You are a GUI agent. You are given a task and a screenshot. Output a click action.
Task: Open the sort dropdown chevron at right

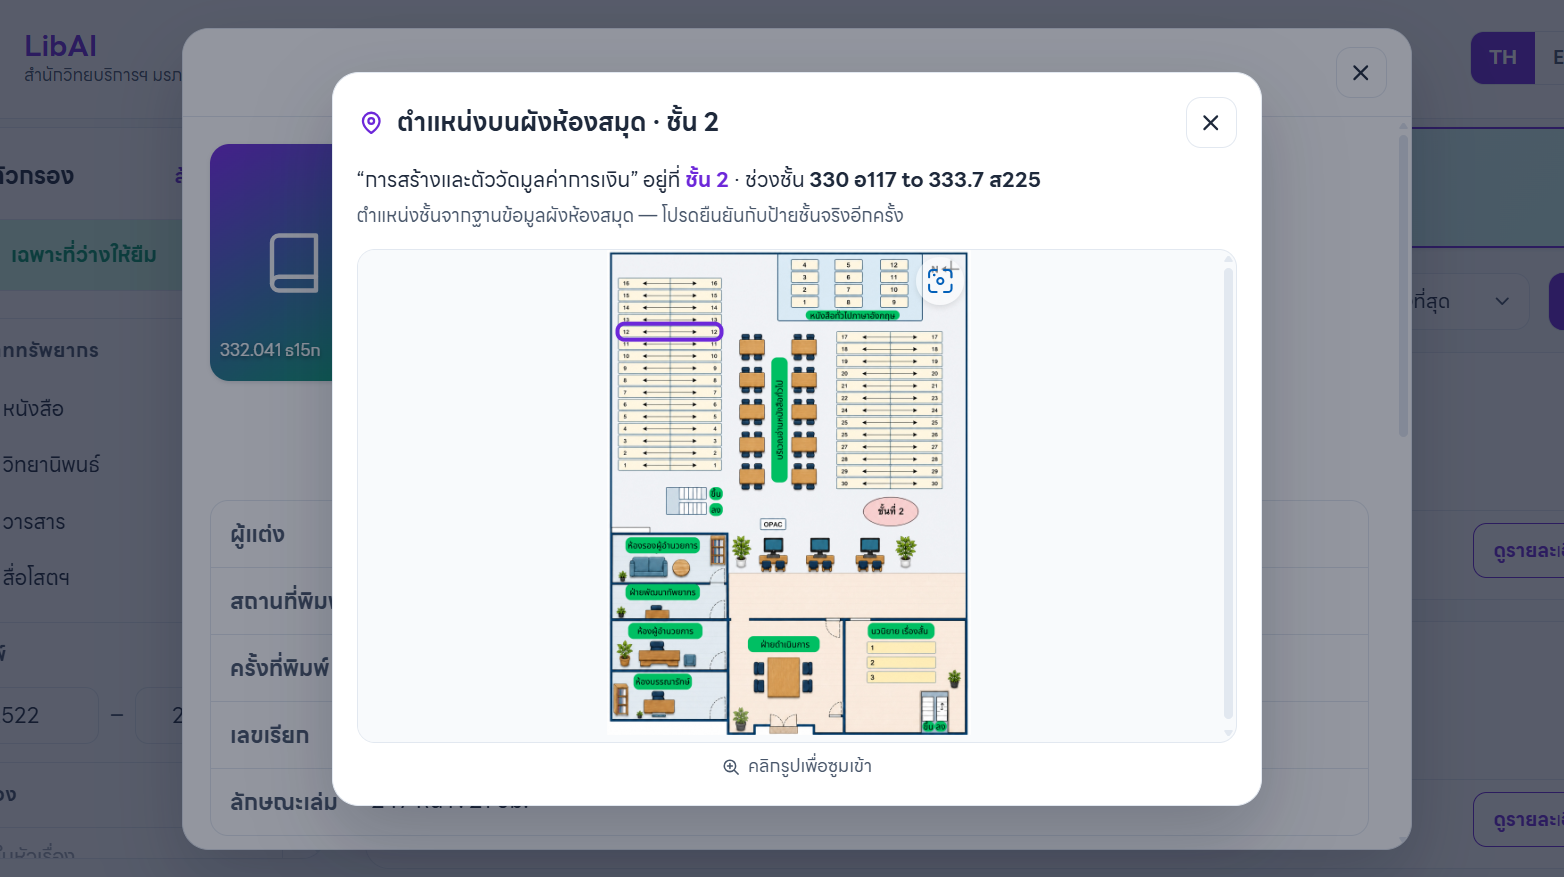(x=1502, y=301)
